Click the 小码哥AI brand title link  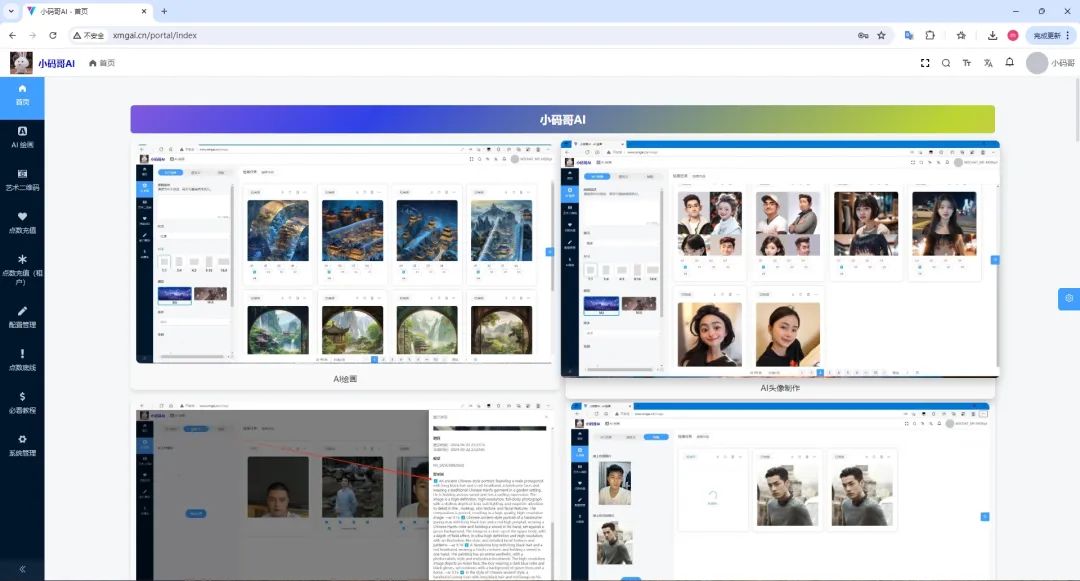point(56,63)
